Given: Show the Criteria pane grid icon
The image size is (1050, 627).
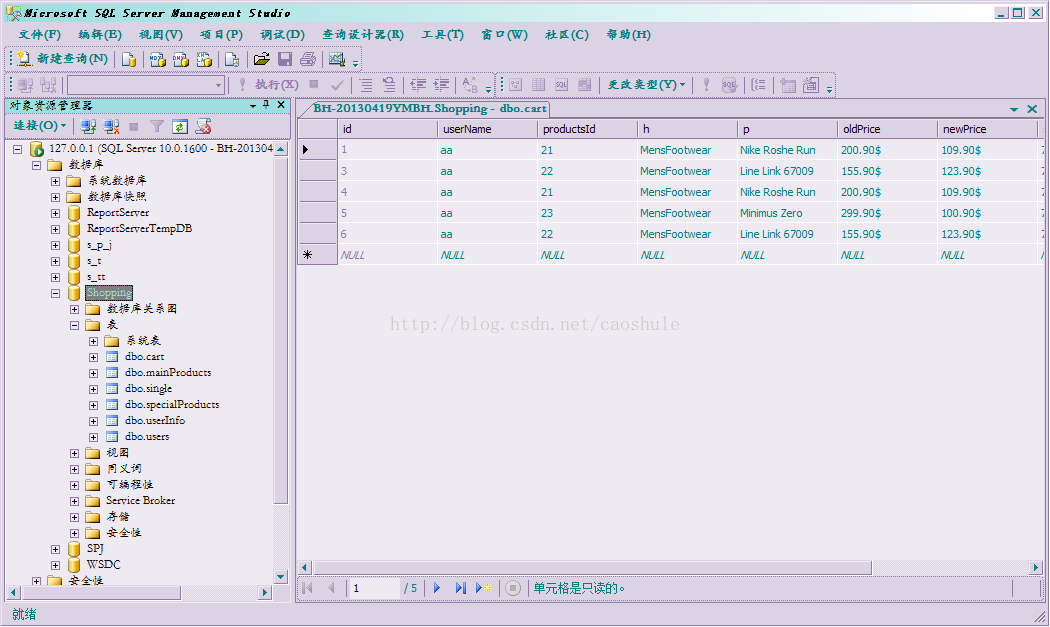Looking at the screenshot, I should point(538,85).
